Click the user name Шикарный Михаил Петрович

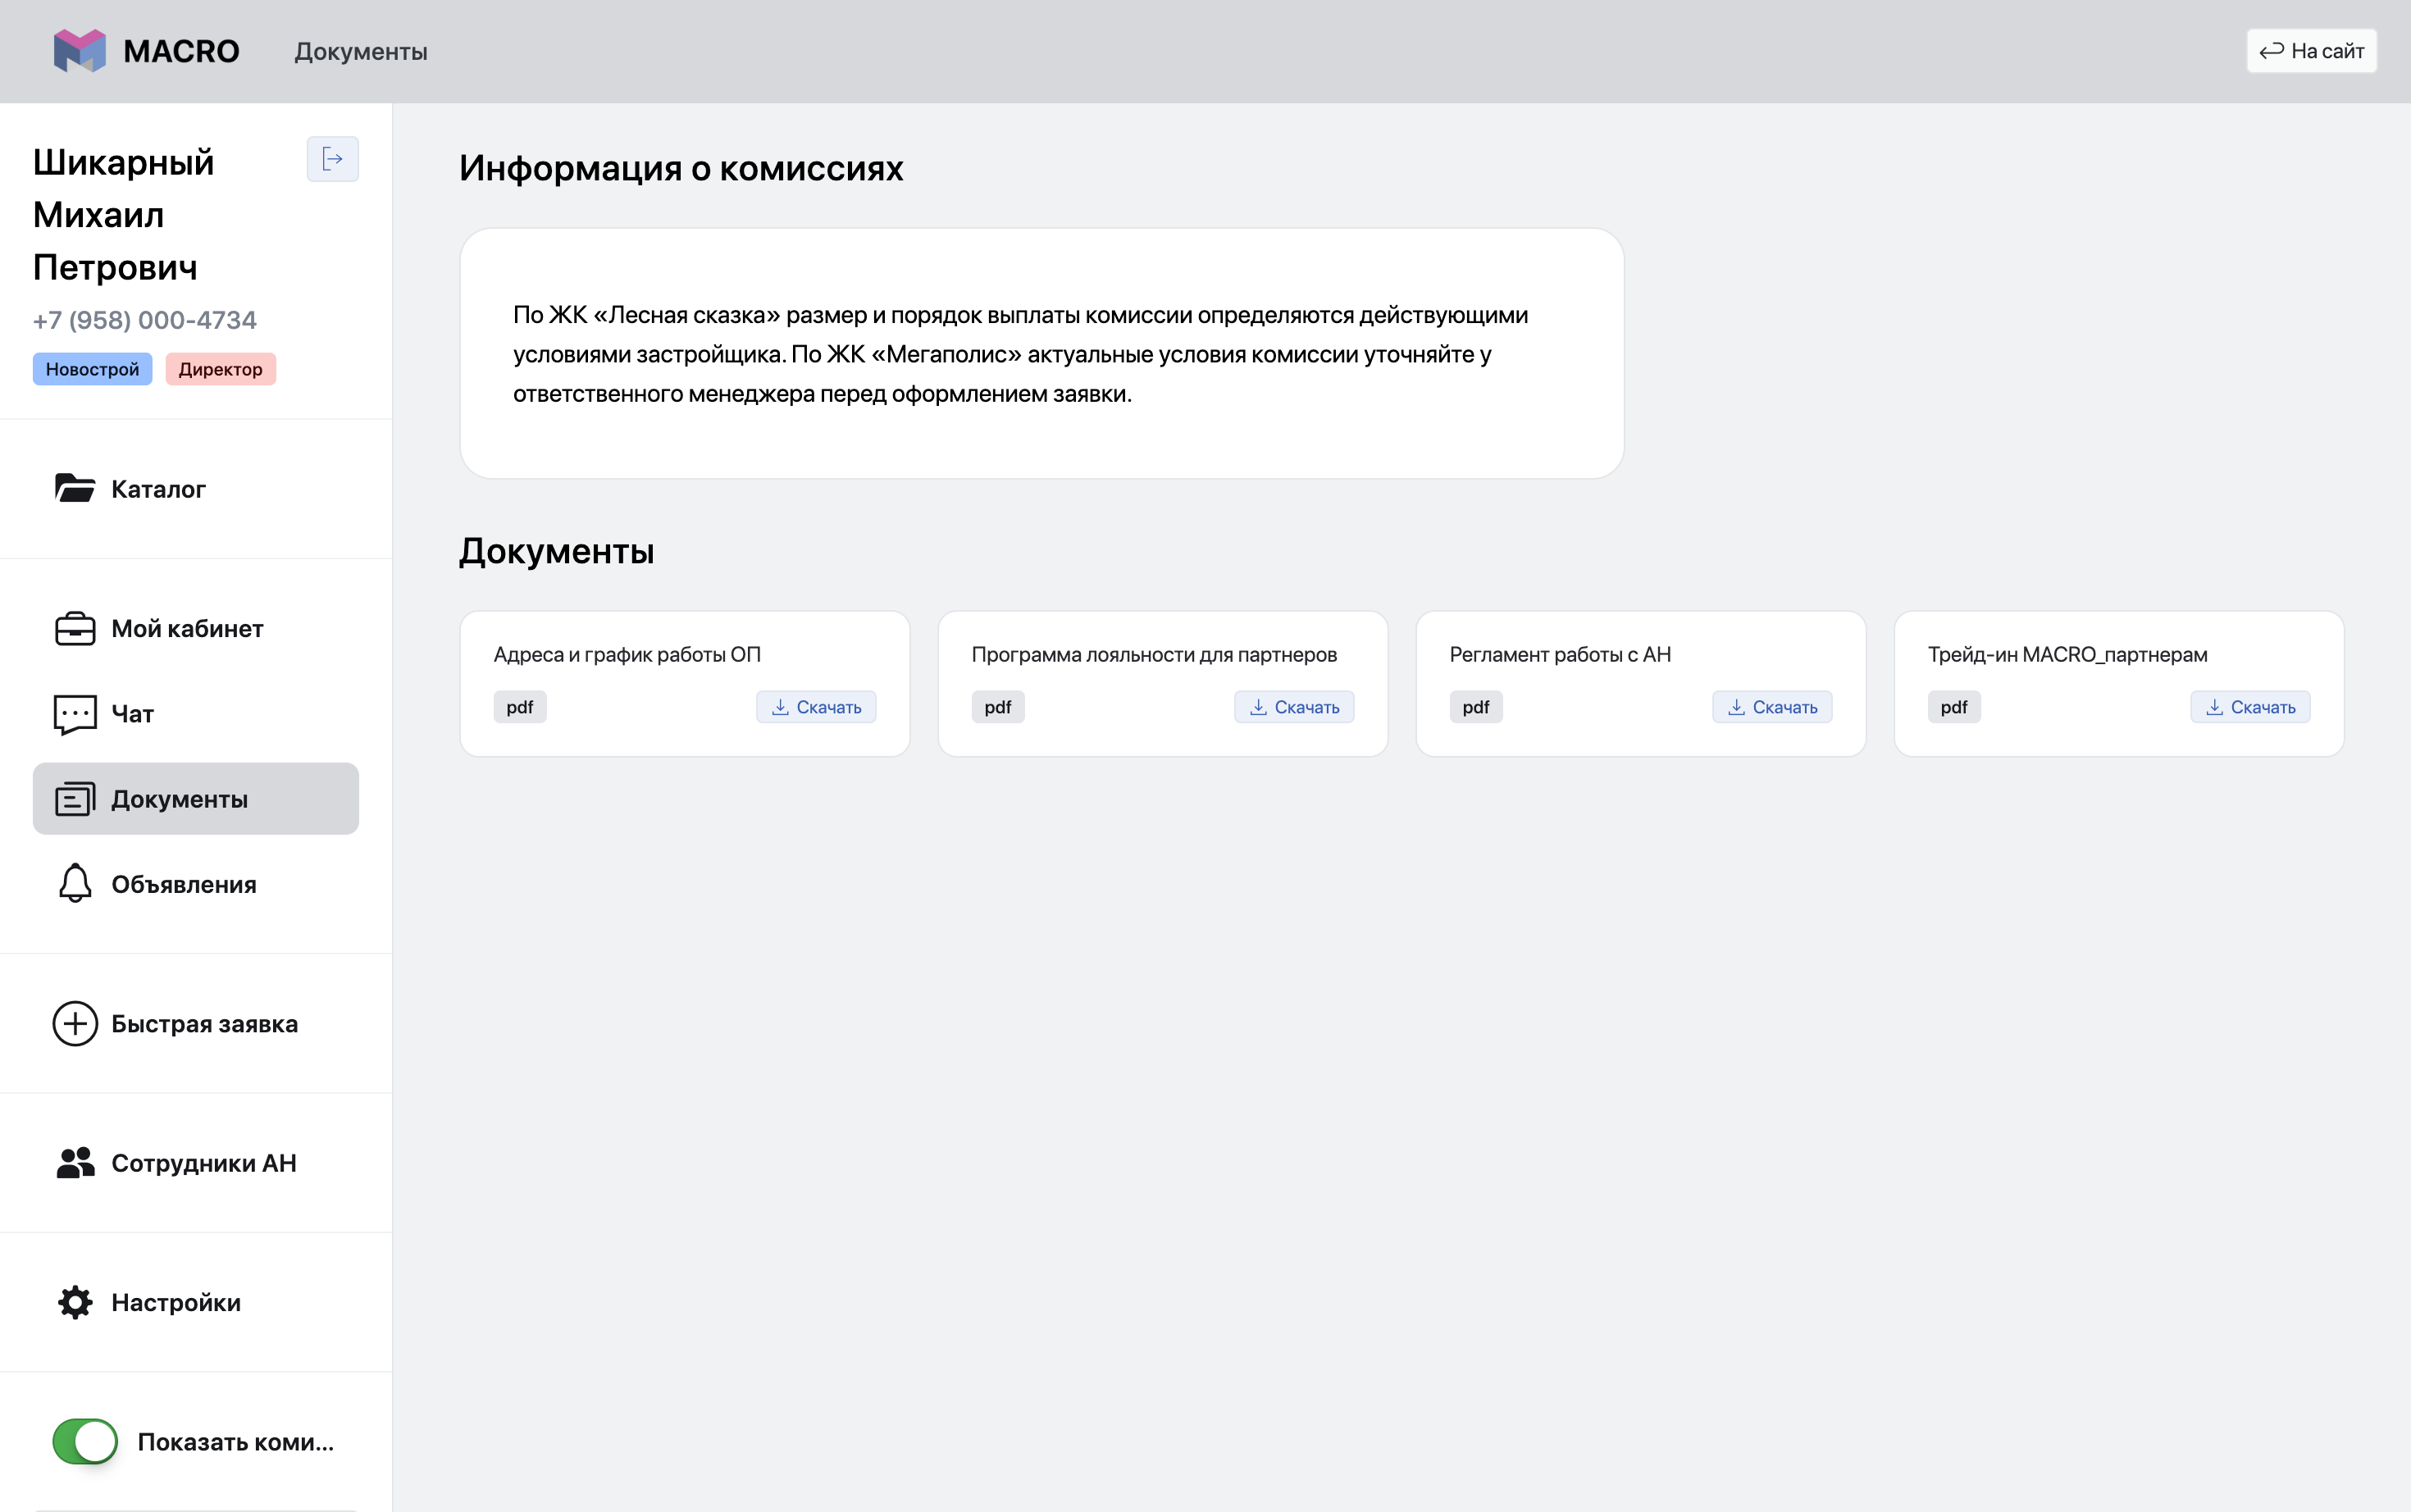tap(124, 215)
